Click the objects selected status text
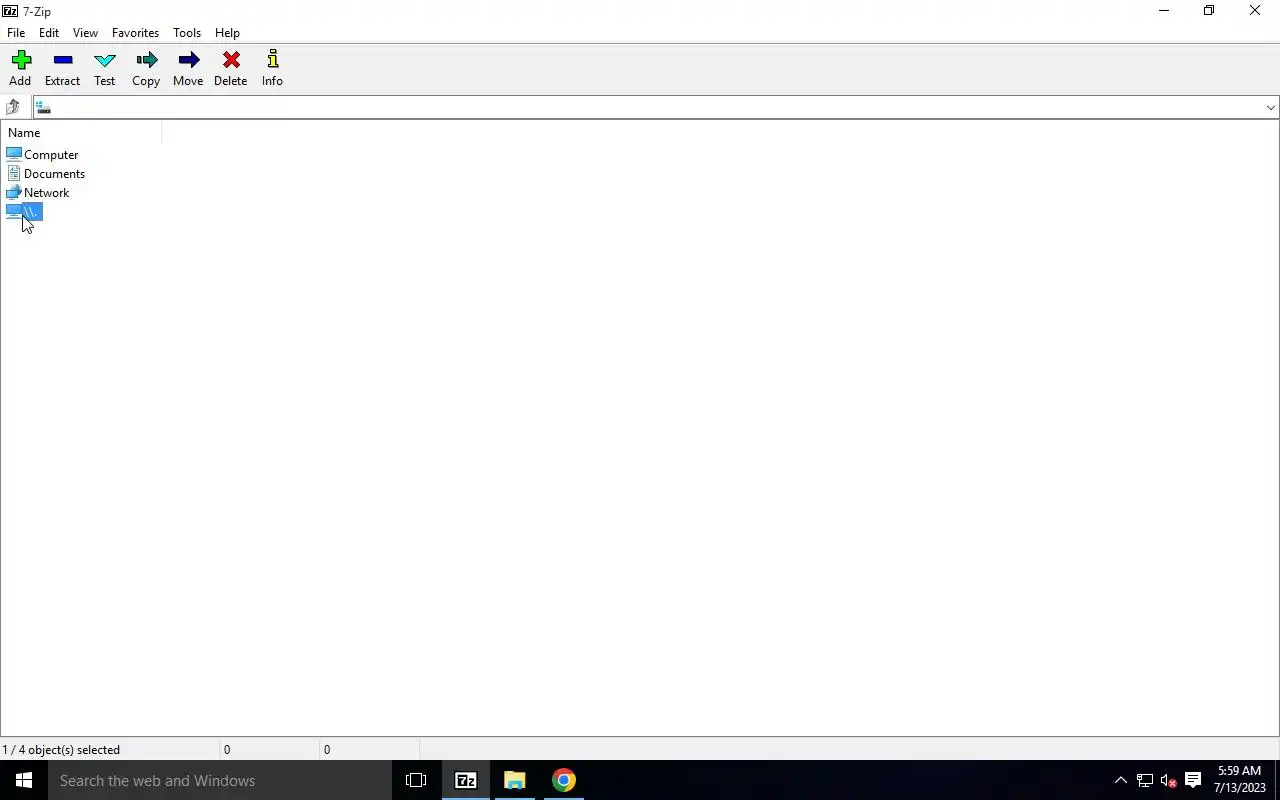The image size is (1280, 800). pos(61,749)
